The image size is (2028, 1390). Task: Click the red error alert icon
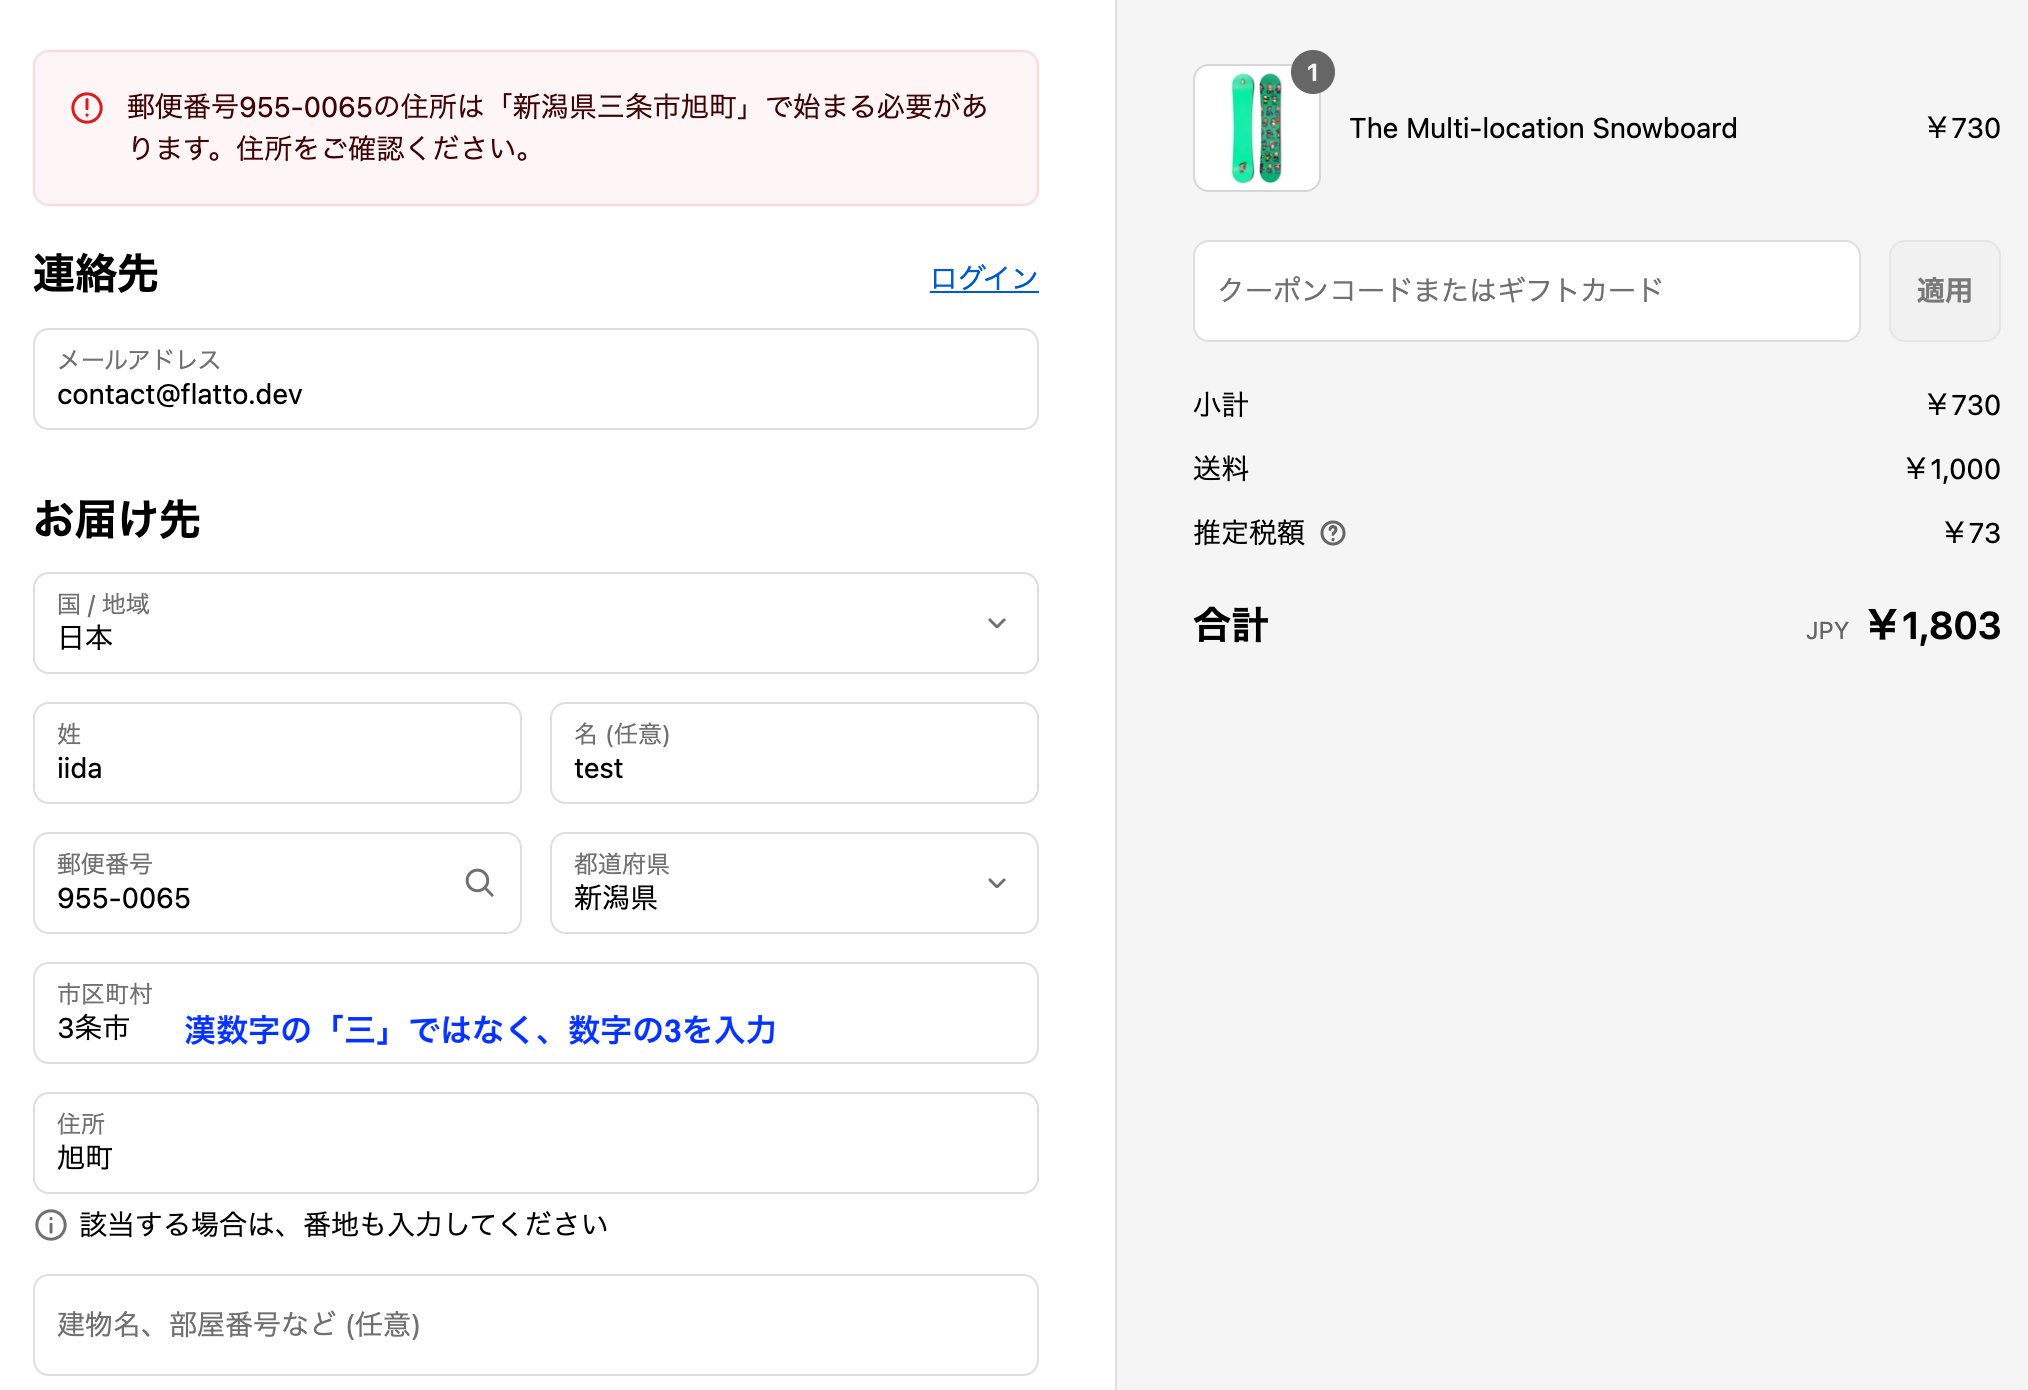coord(87,107)
